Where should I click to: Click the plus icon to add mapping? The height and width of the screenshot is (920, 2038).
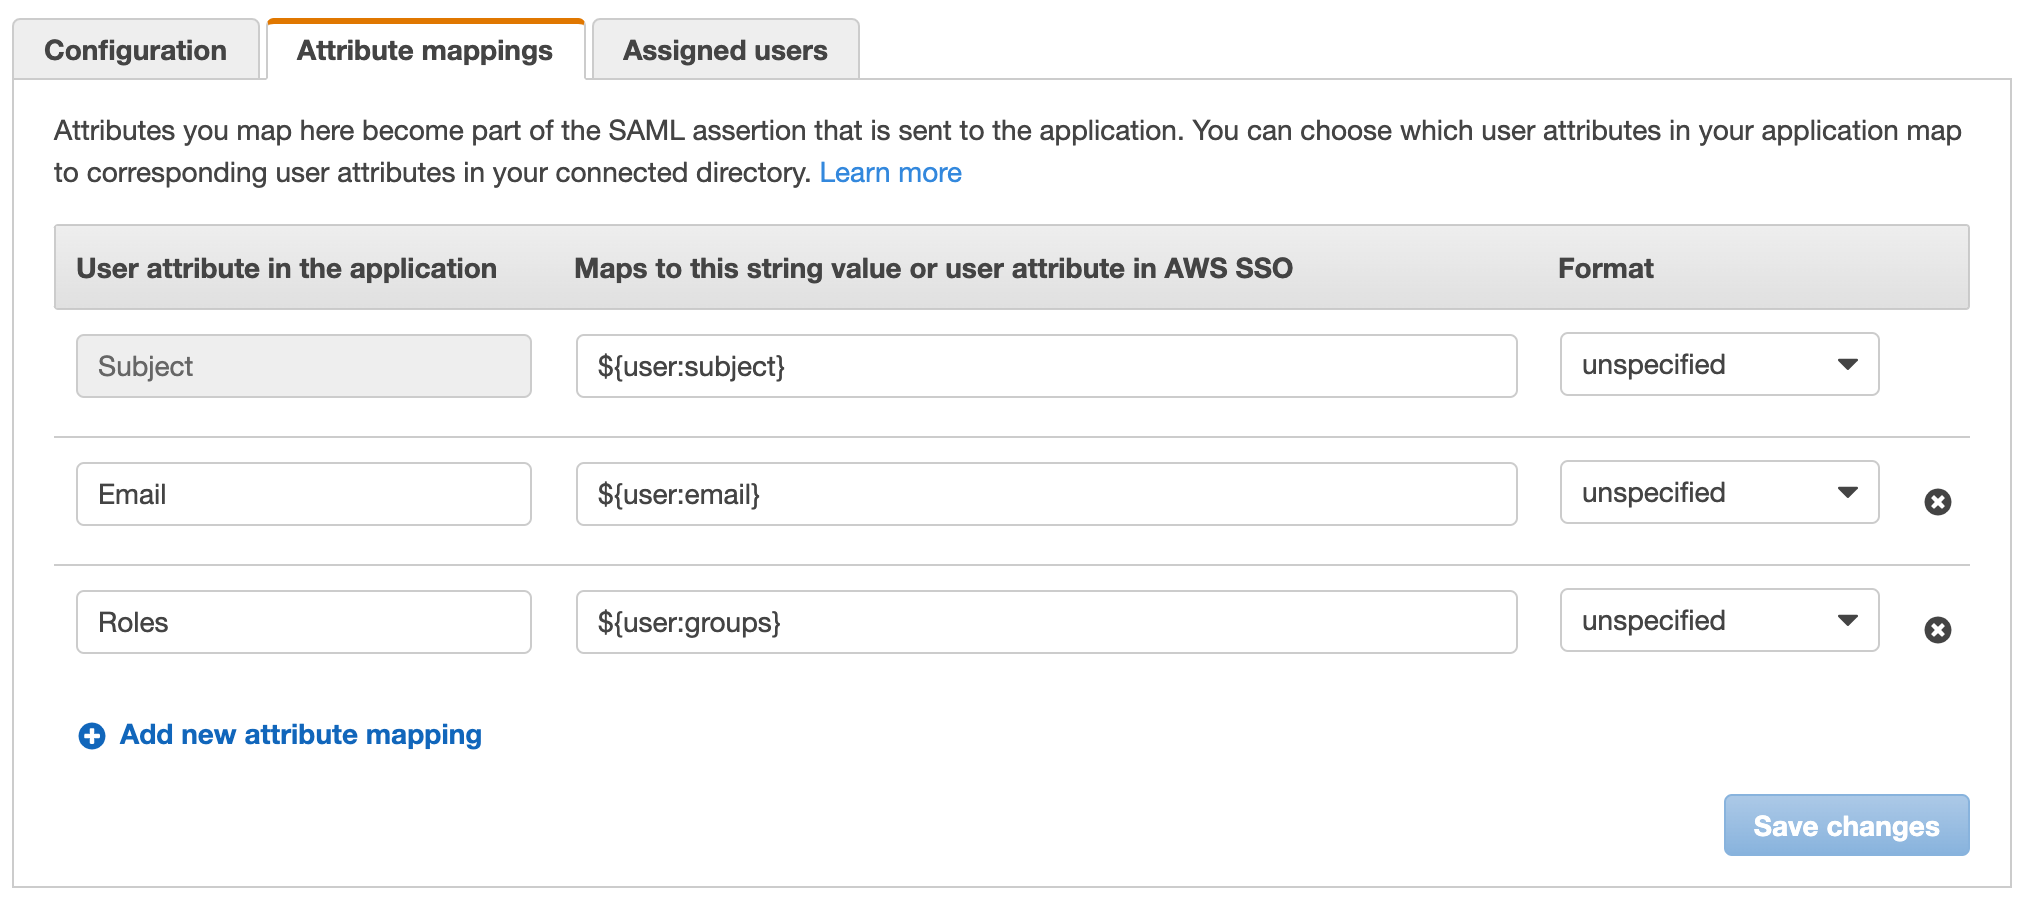click(x=92, y=736)
